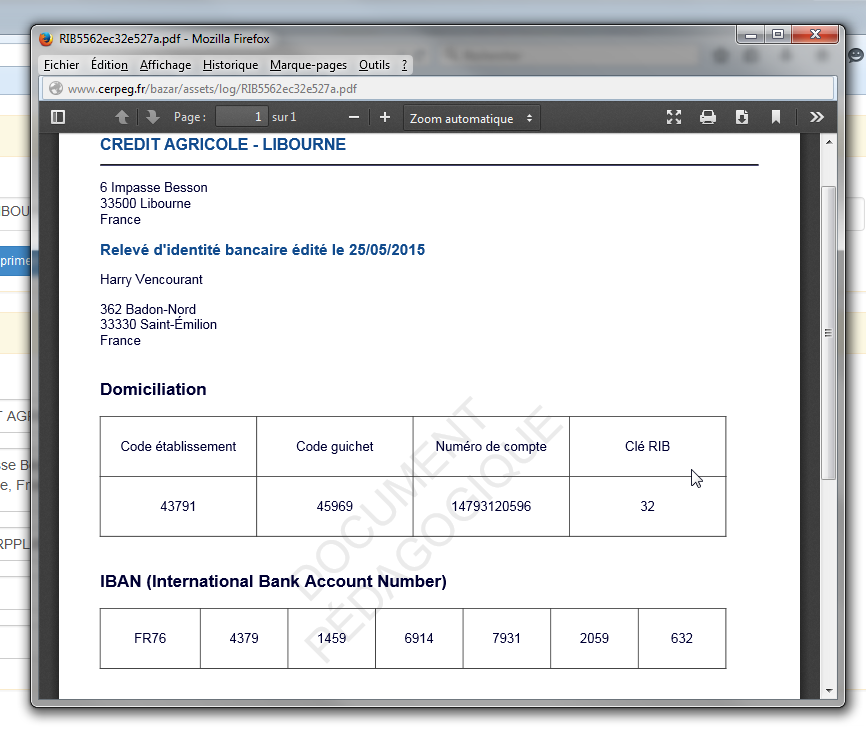Click the Numéro de compte header cell

491,446
